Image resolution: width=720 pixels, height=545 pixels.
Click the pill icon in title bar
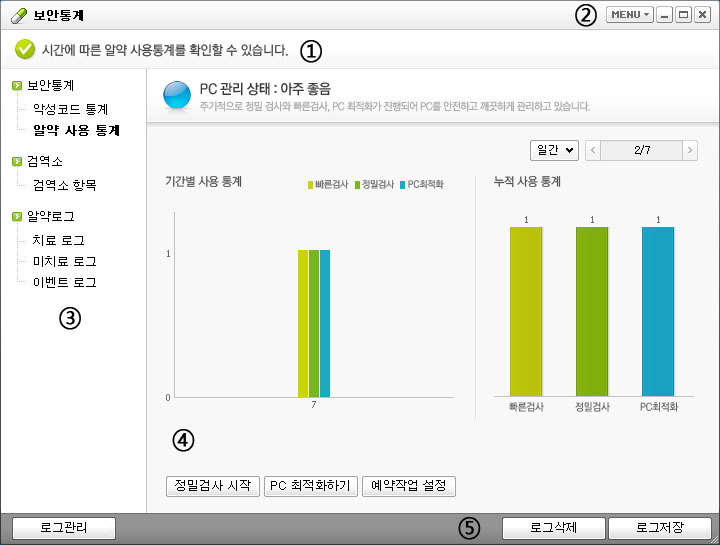pyautogui.click(x=18, y=15)
